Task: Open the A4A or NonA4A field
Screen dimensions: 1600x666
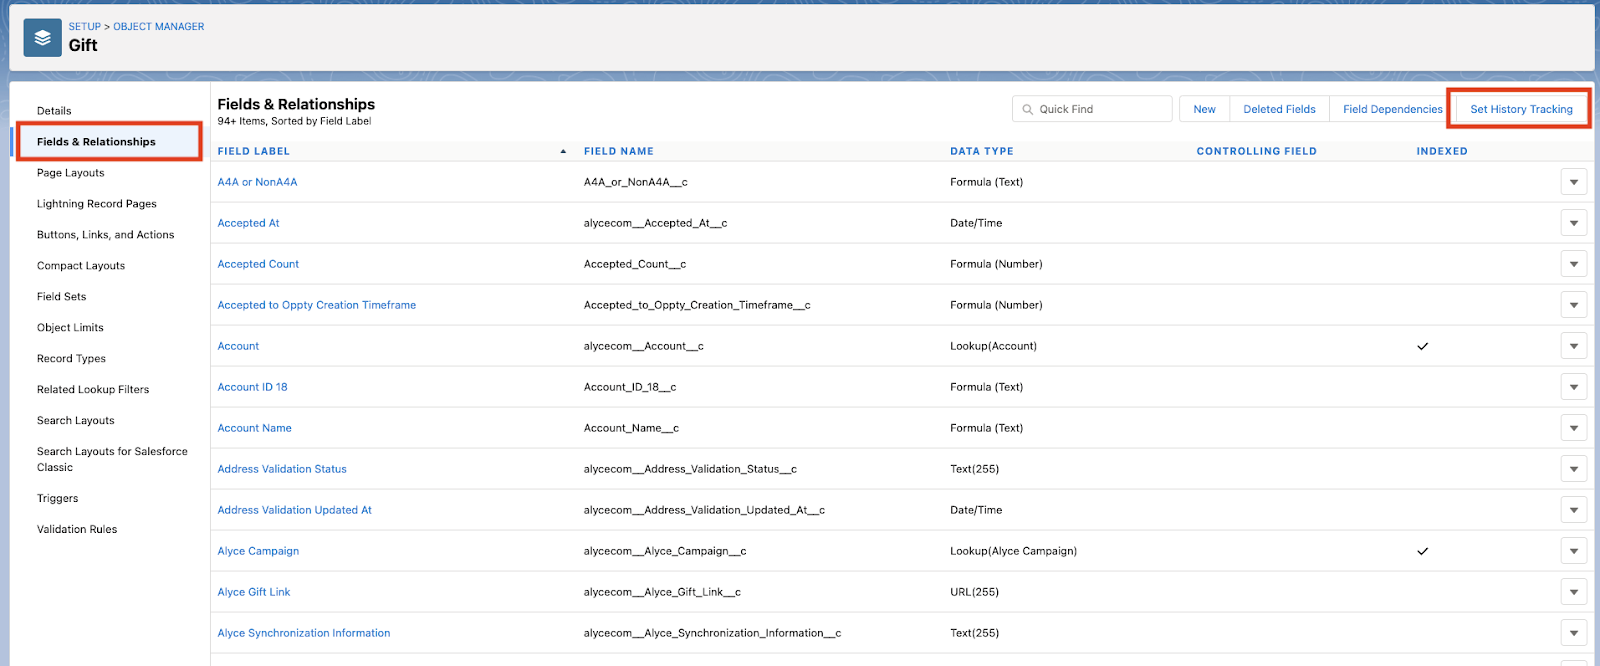Action: (257, 182)
